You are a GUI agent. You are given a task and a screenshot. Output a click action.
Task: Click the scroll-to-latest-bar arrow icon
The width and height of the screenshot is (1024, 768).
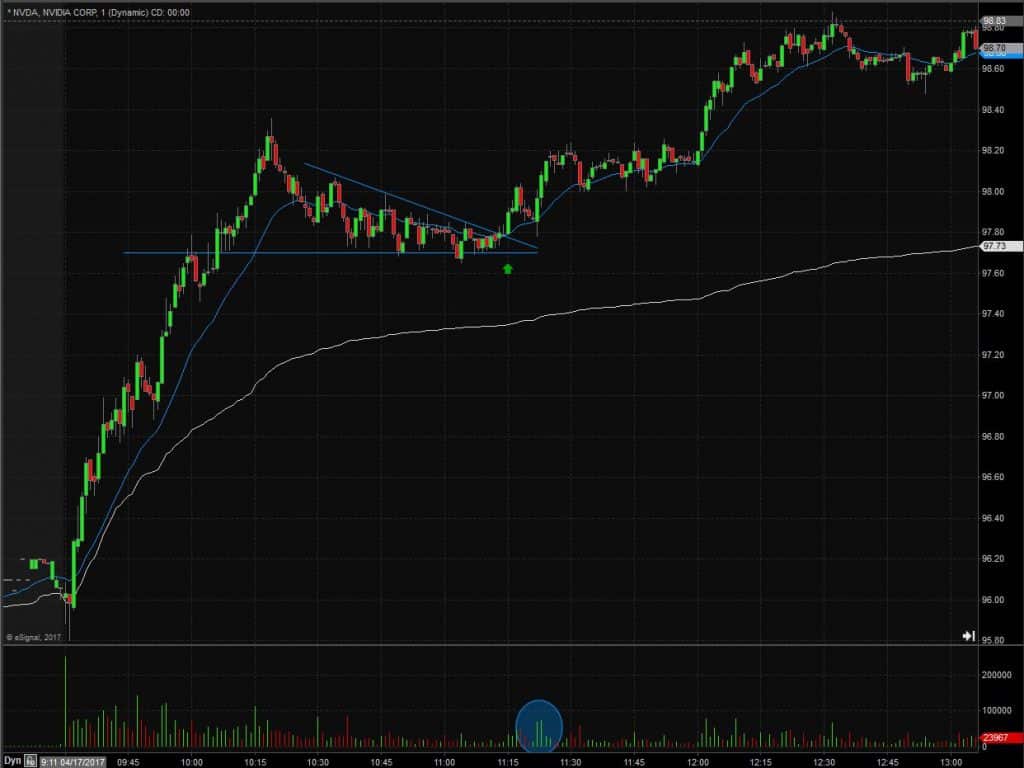pyautogui.click(x=968, y=635)
